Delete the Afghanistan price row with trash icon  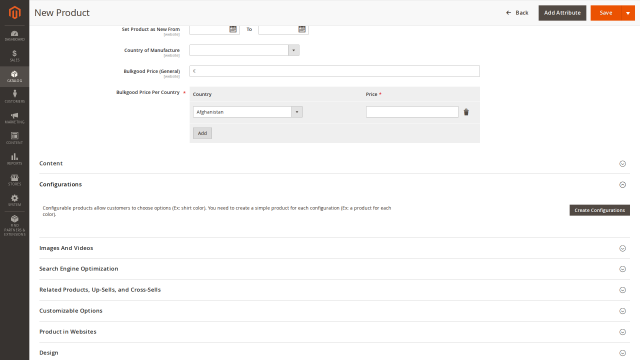[466, 112]
